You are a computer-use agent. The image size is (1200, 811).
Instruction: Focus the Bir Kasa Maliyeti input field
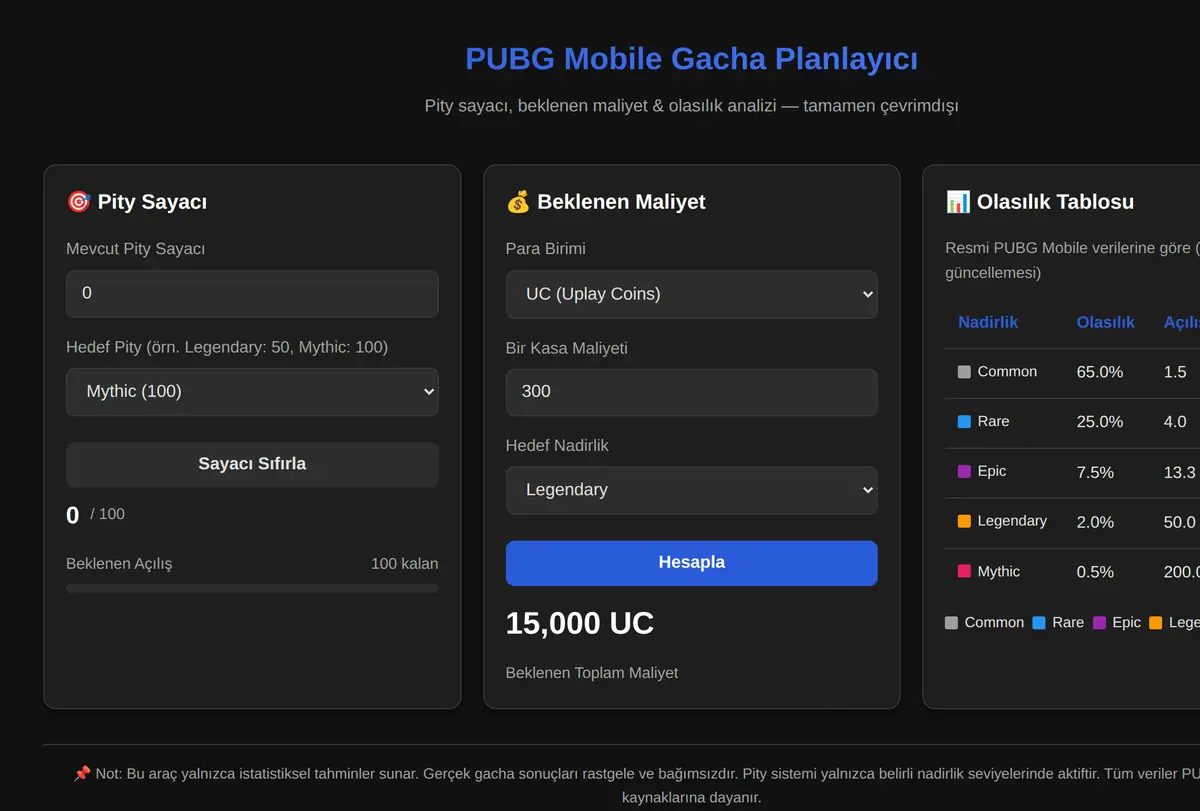pos(692,392)
